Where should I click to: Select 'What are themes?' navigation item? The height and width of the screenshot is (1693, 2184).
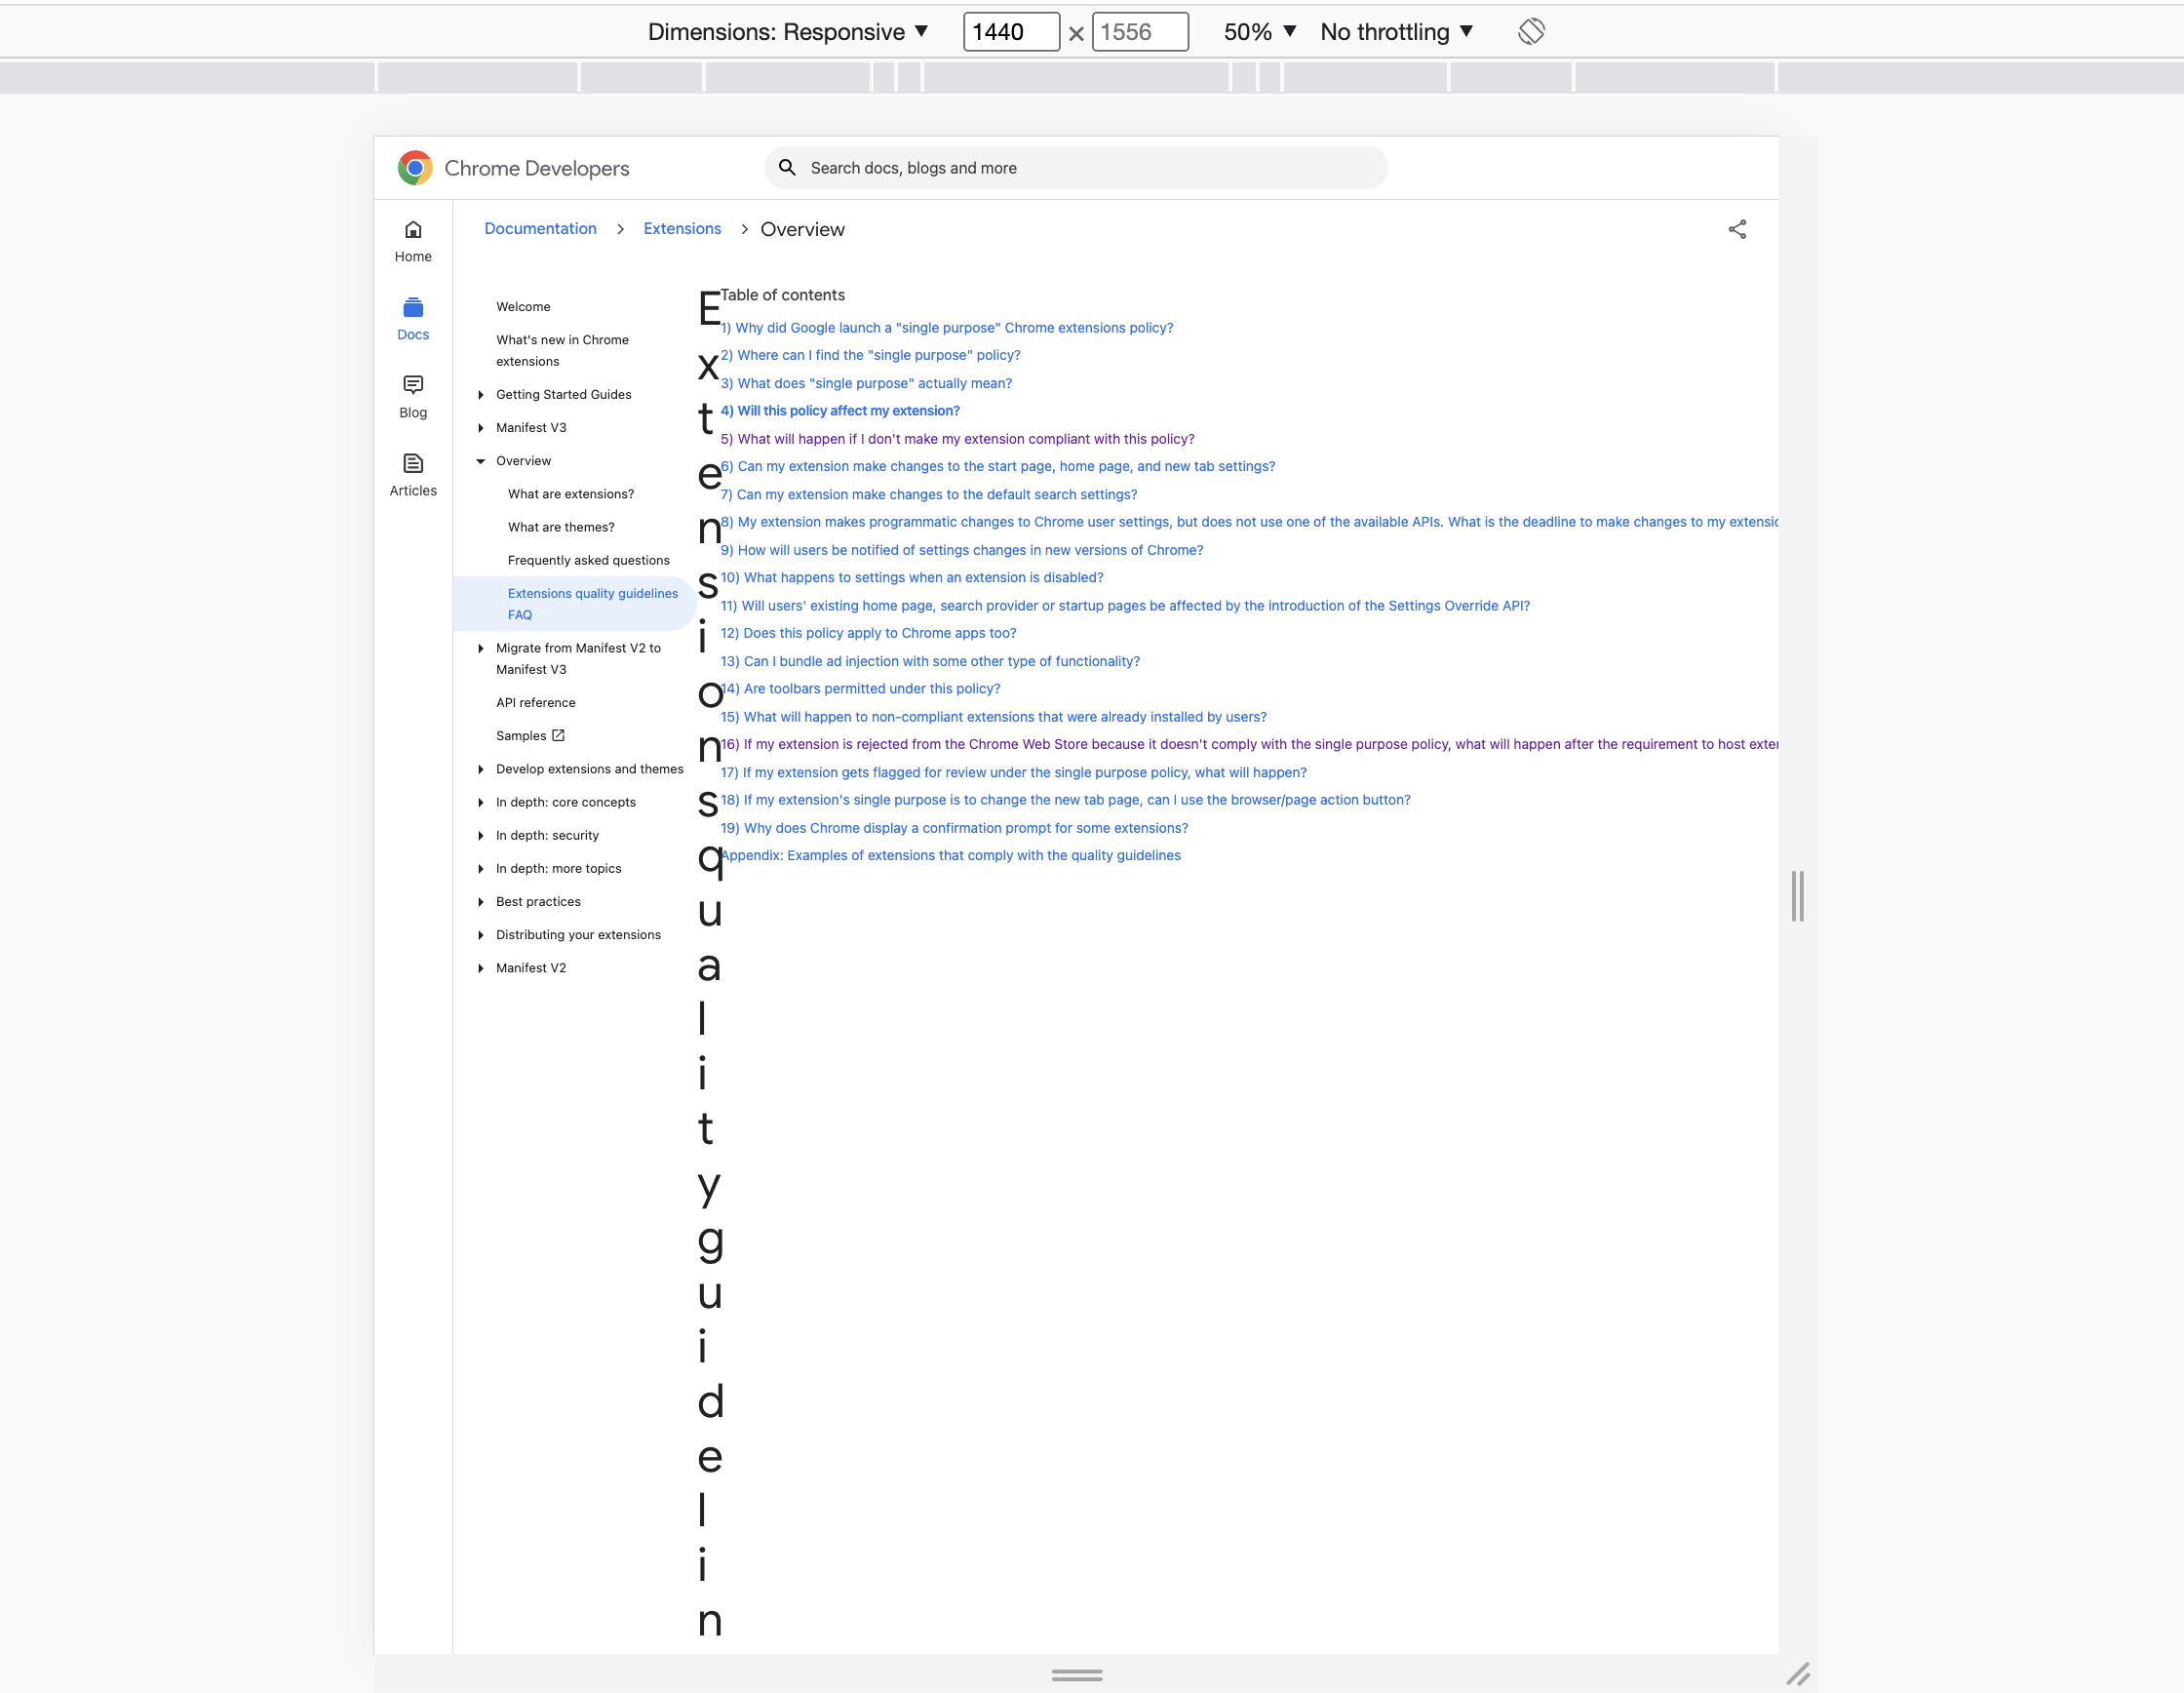point(561,526)
